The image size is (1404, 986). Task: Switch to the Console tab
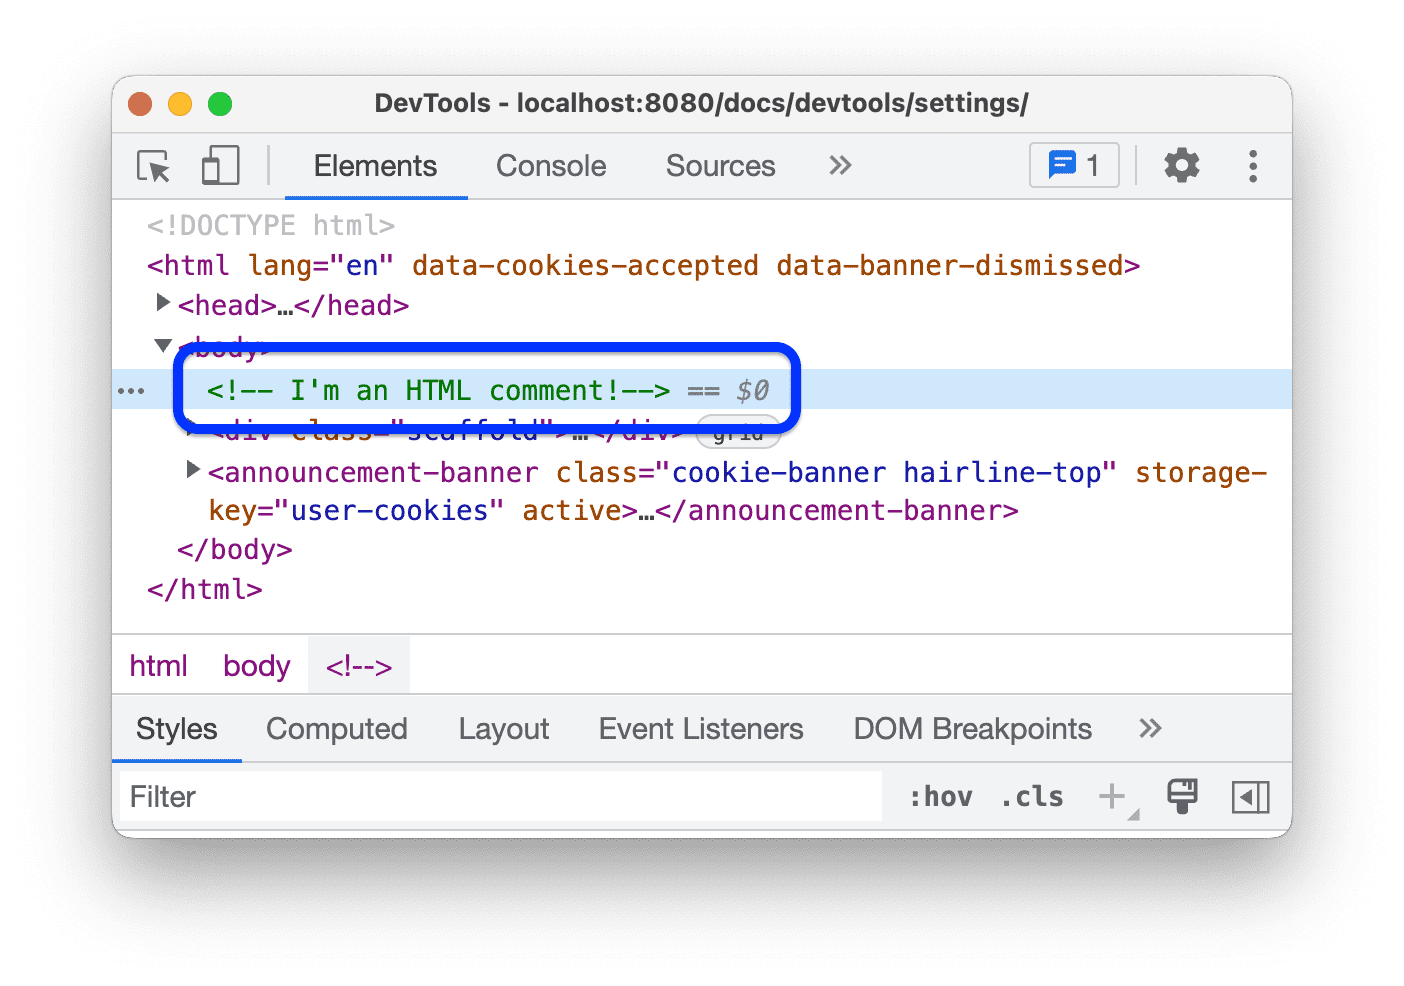[x=550, y=166]
